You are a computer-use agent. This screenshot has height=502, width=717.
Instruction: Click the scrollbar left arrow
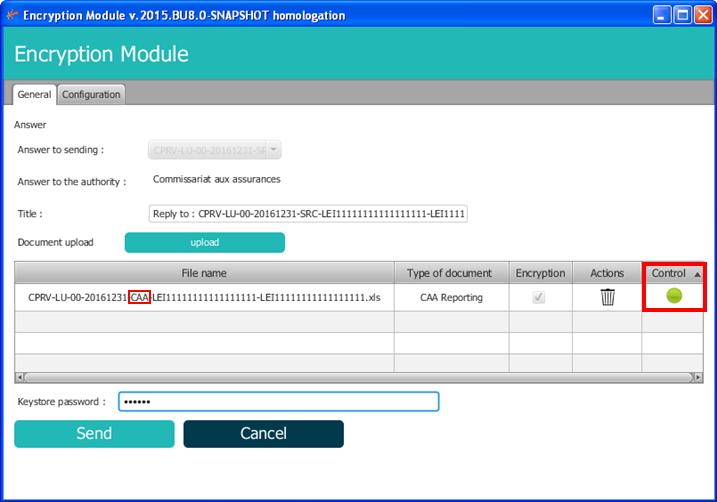[20, 377]
